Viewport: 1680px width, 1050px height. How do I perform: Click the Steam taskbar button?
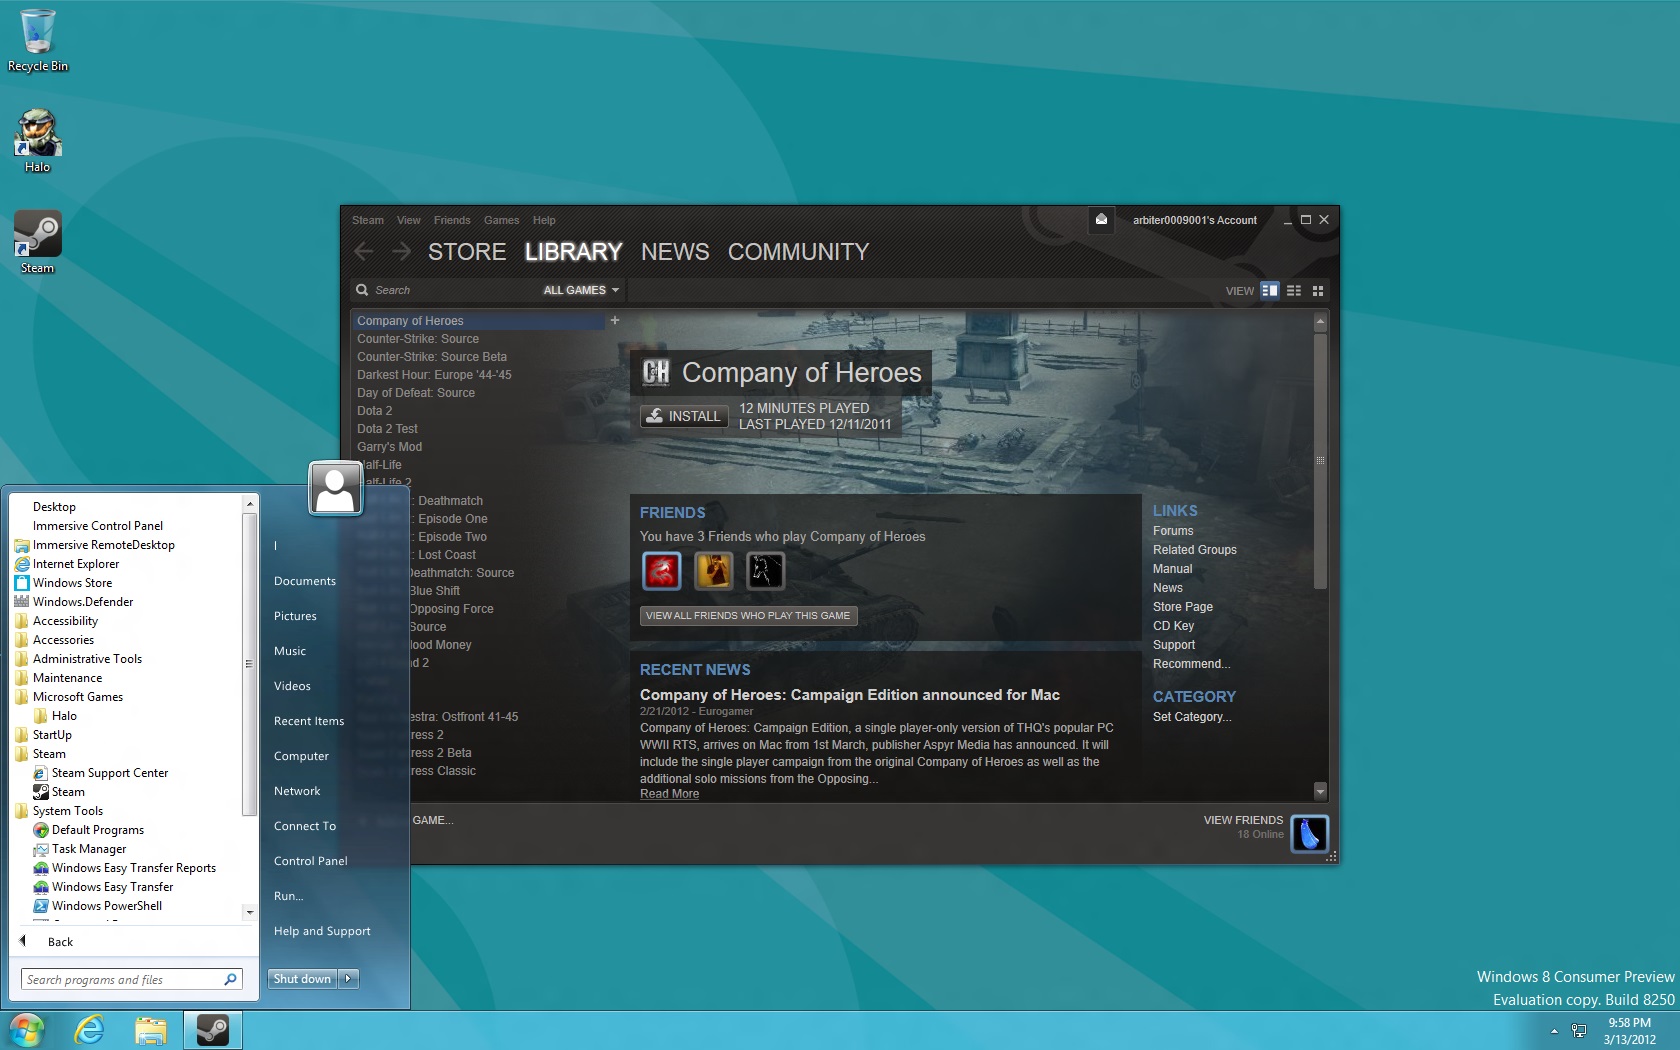coord(213,1030)
